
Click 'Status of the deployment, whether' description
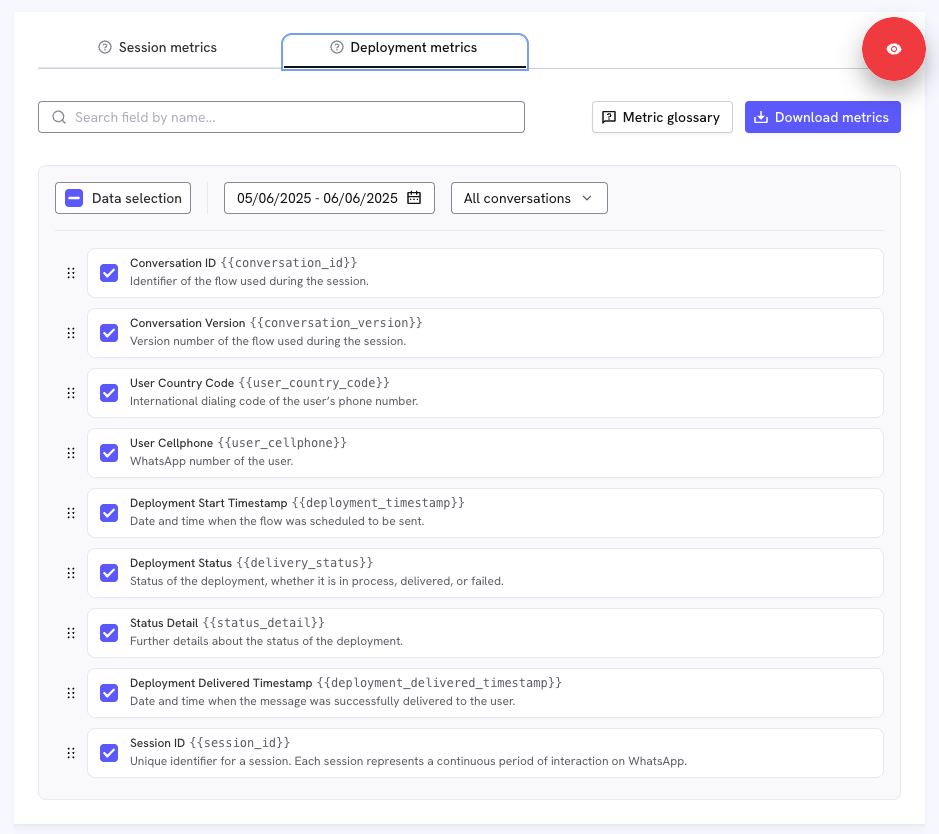[x=317, y=581]
